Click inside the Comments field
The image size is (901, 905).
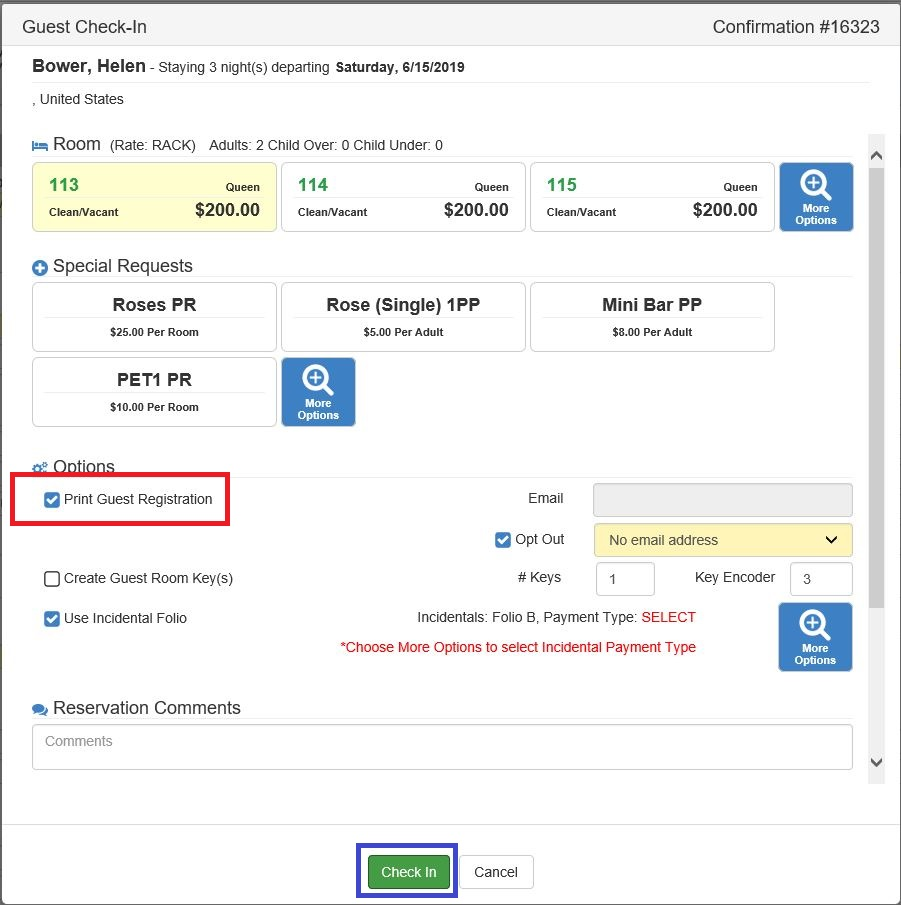click(x=442, y=746)
